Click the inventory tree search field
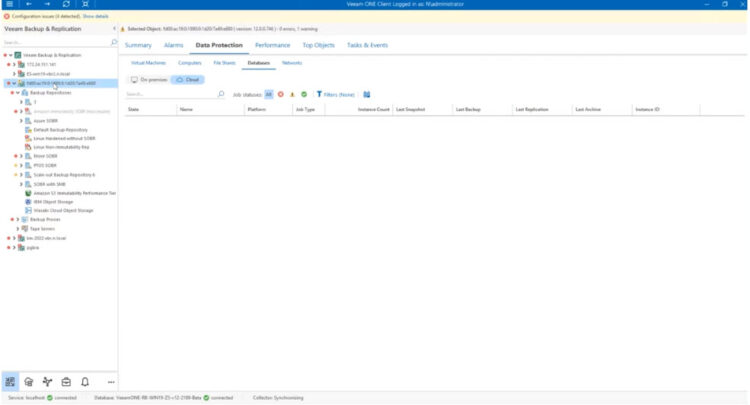Viewport: 750px width, 405px height. point(56,43)
